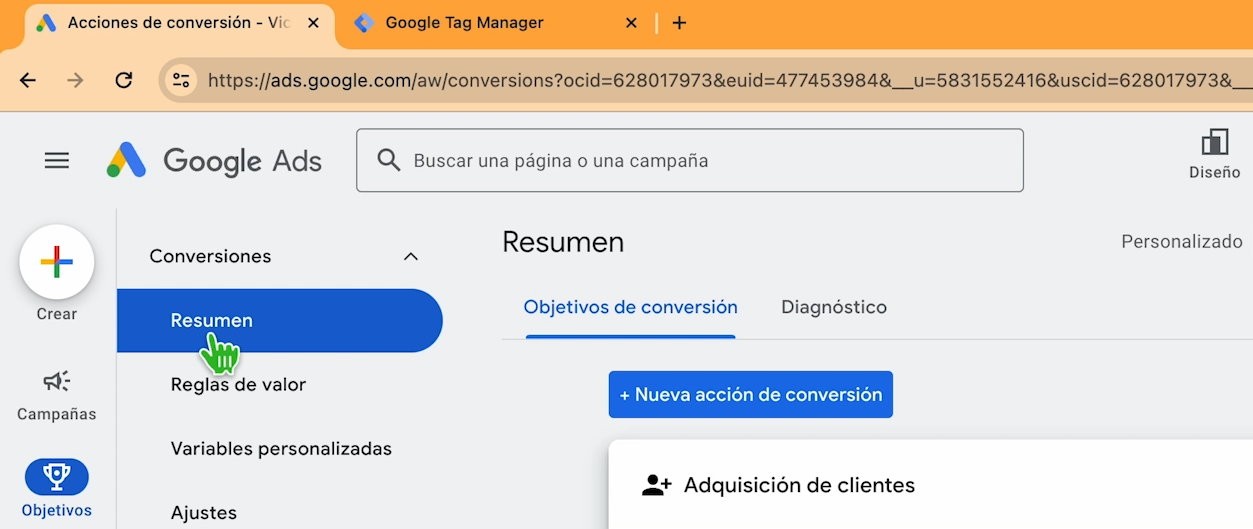Reload the current page
The height and width of the screenshot is (529, 1253).
point(124,80)
